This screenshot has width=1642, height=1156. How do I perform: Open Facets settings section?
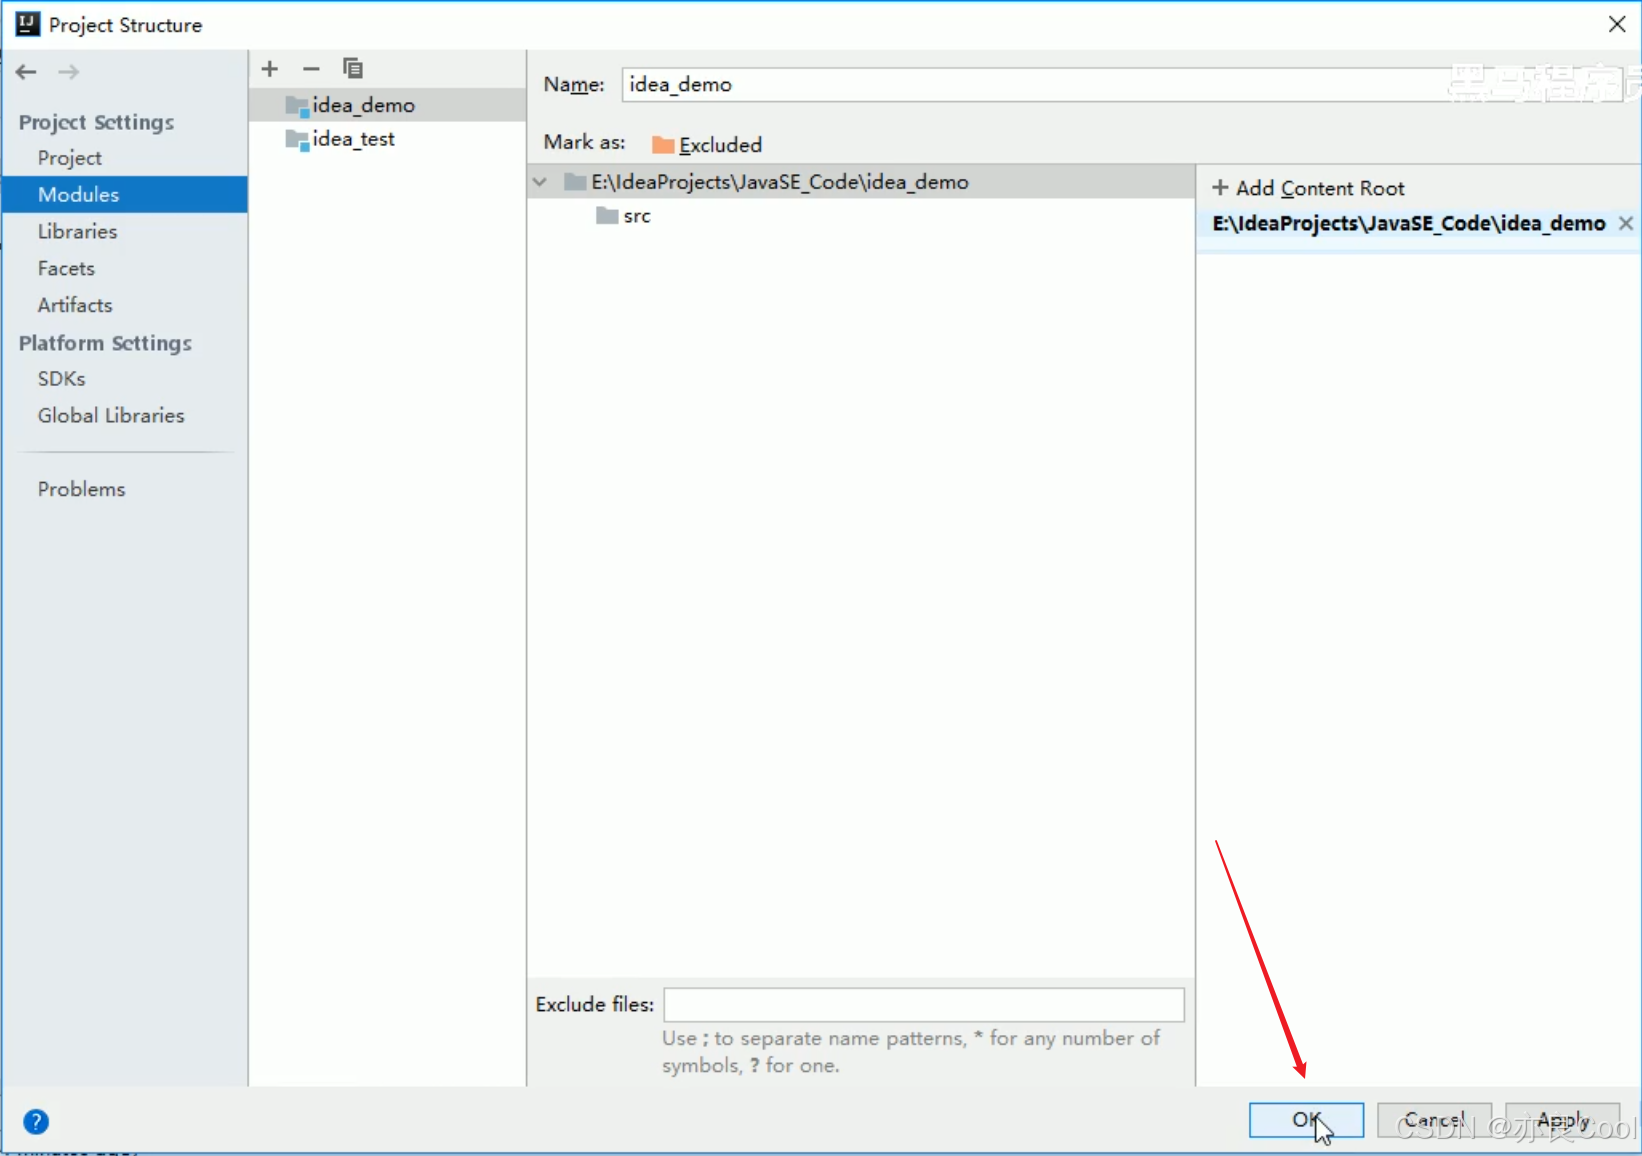pos(66,268)
